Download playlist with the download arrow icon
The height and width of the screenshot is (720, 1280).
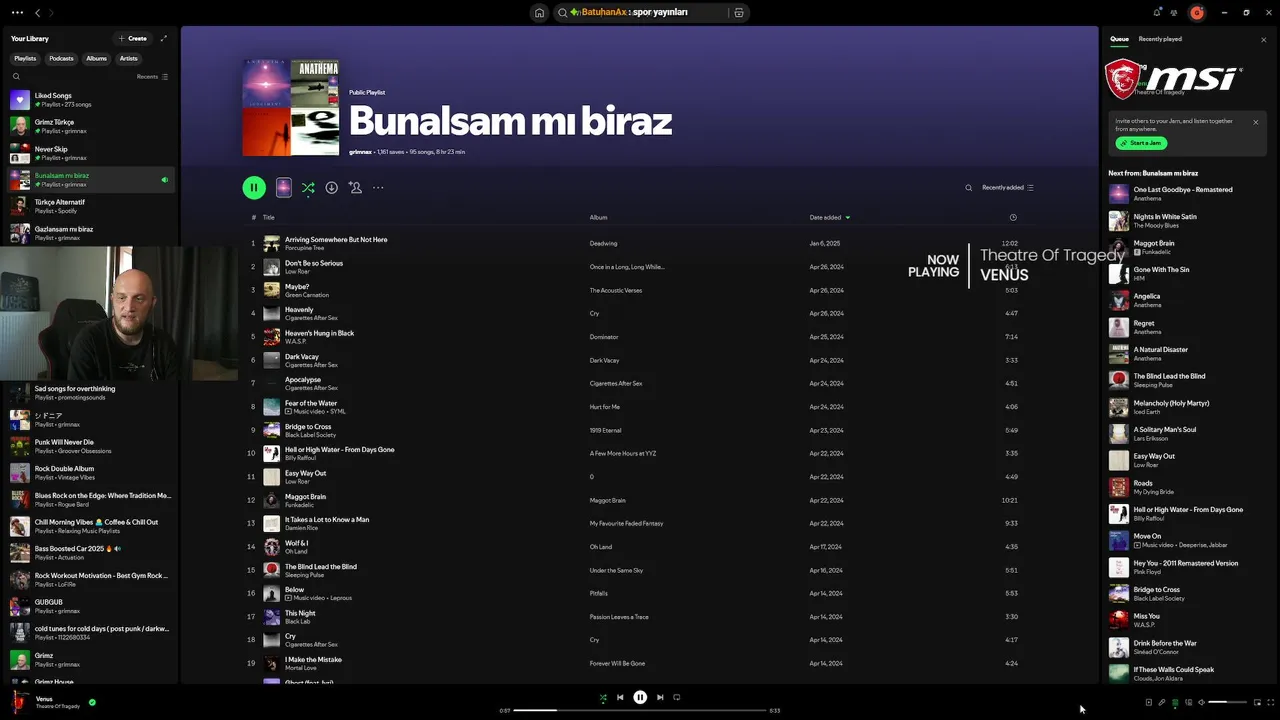(x=331, y=187)
